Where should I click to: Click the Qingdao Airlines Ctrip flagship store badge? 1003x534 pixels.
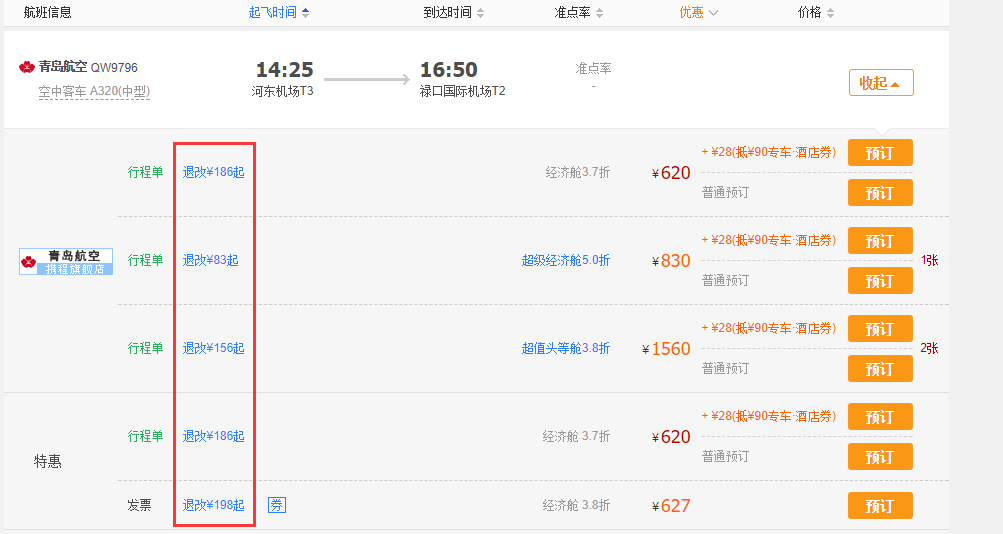coord(66,262)
